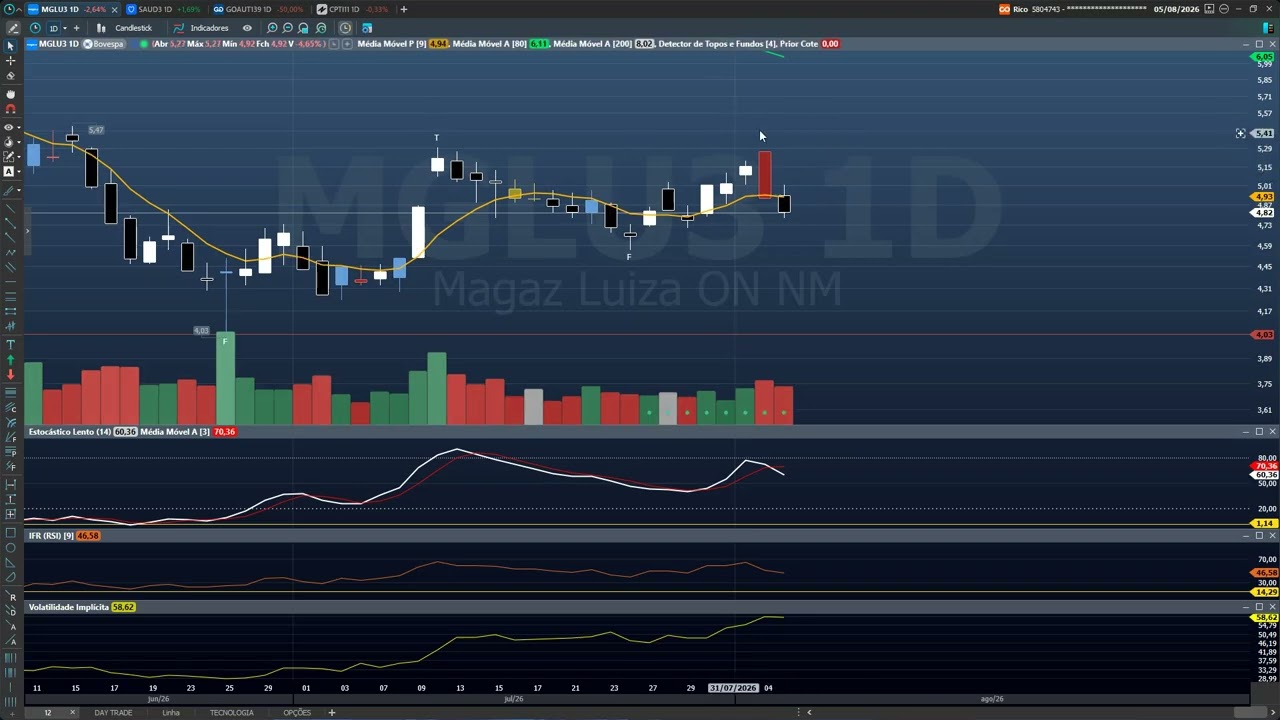This screenshot has height=720, width=1280.
Task: Click the horizontal scrollbar thumb at bottom right
Action: 1251,713
